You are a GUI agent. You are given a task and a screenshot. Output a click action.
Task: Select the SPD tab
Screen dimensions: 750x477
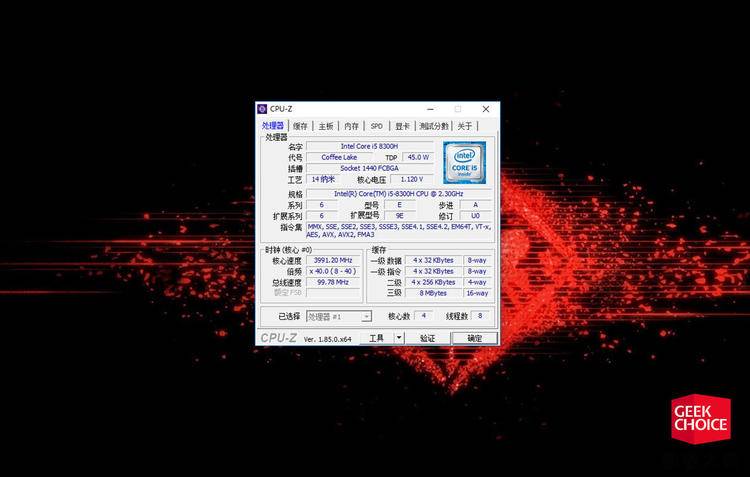click(x=376, y=126)
